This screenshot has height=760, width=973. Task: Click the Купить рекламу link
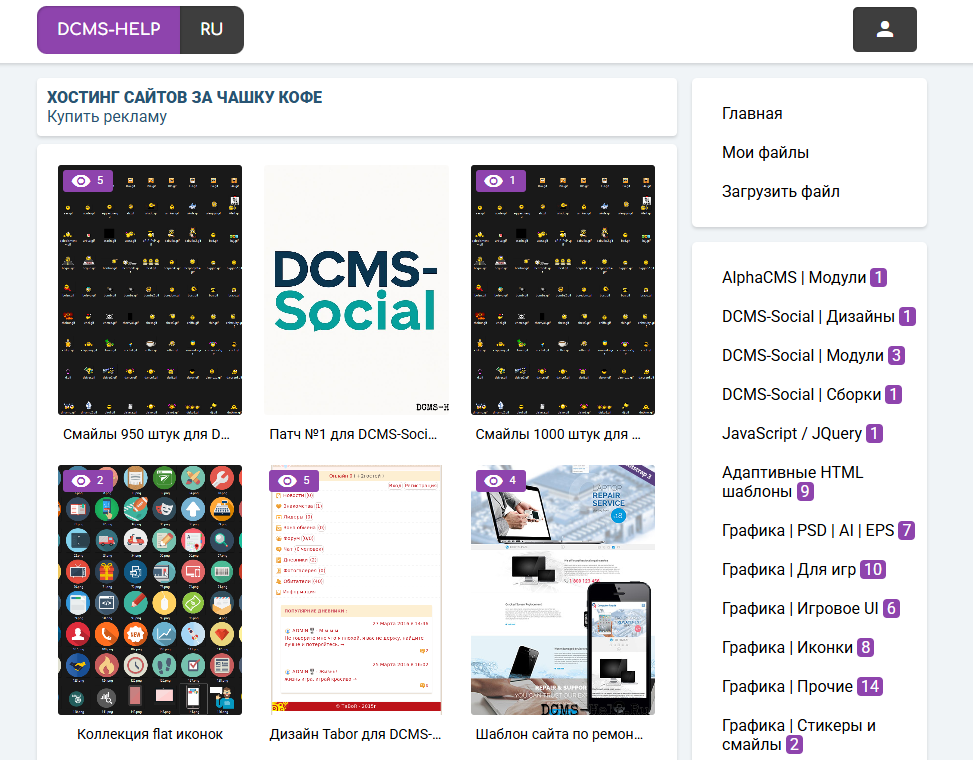coord(107,117)
